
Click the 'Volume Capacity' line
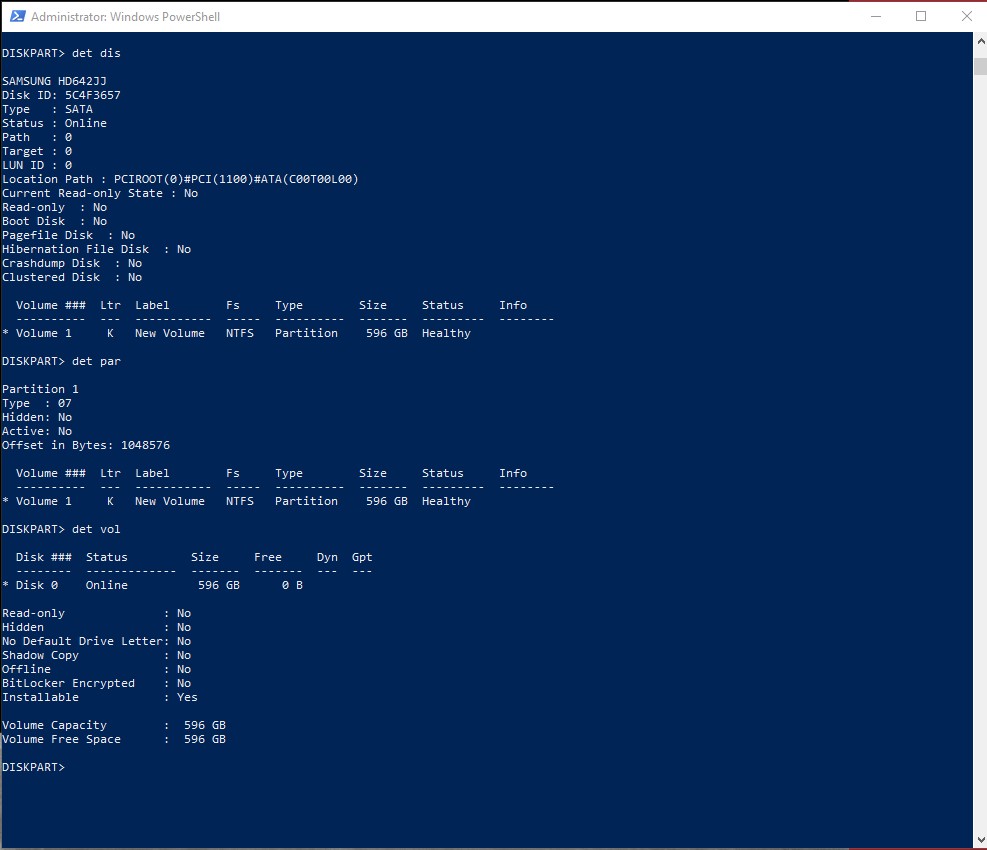click(113, 725)
